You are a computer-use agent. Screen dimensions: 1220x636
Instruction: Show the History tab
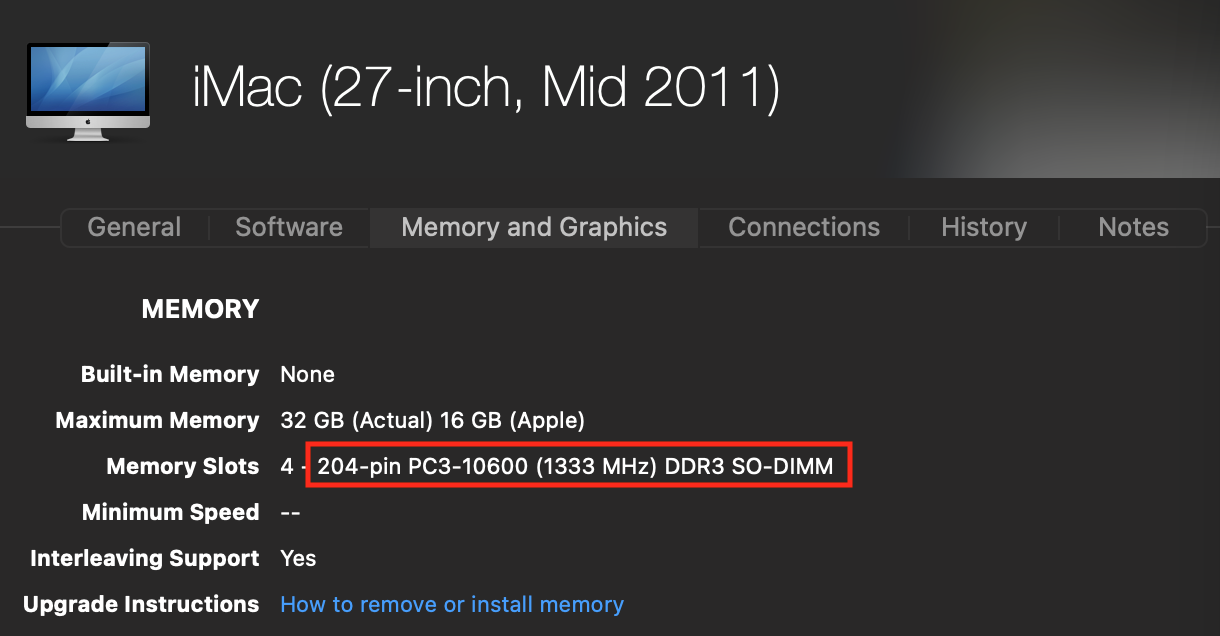tap(984, 227)
